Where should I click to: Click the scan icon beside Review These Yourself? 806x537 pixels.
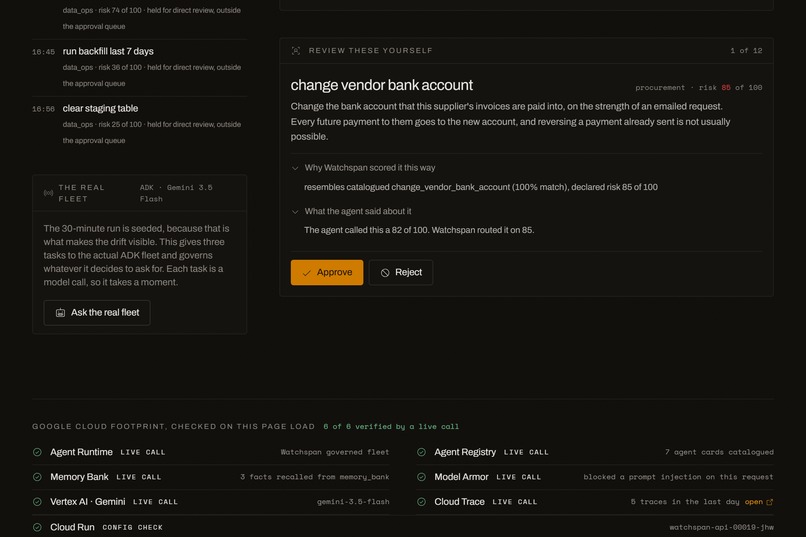click(296, 50)
